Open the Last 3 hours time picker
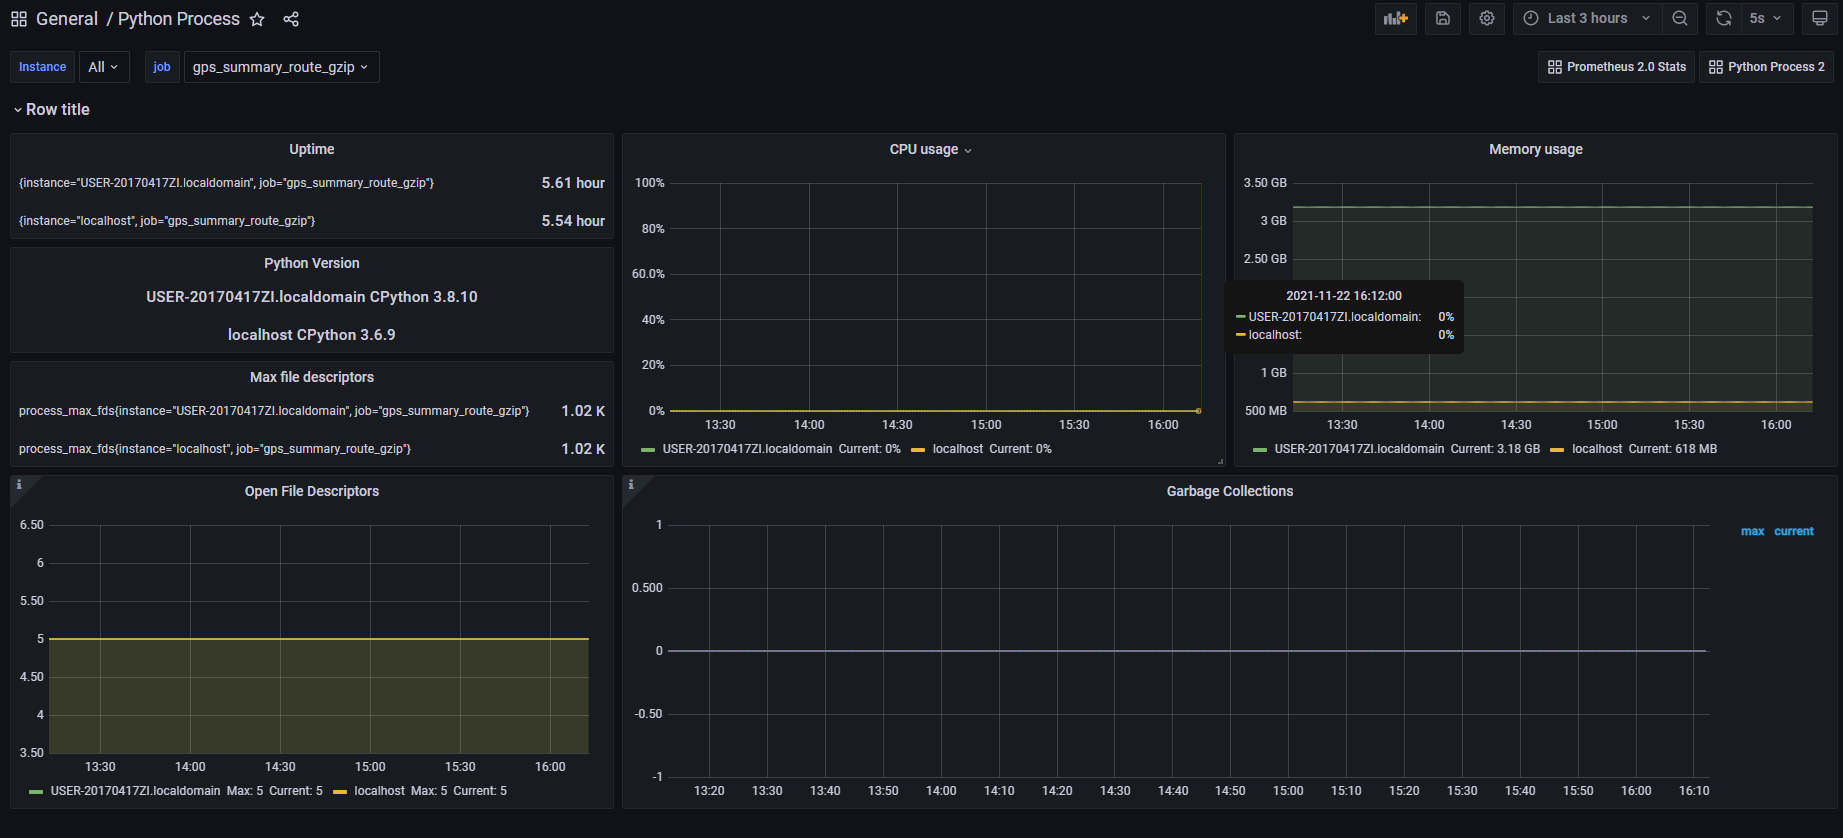 coord(1588,18)
